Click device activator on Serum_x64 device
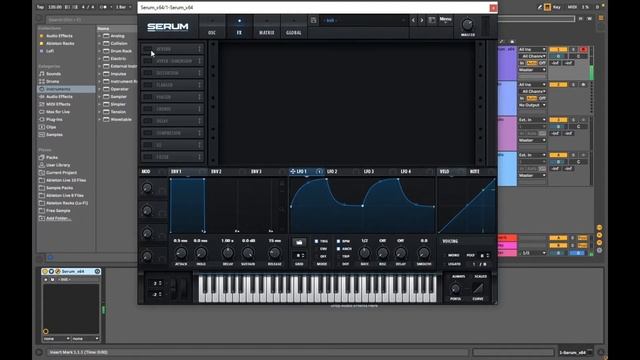Image resolution: width=640 pixels, height=360 pixels. [x=45, y=271]
